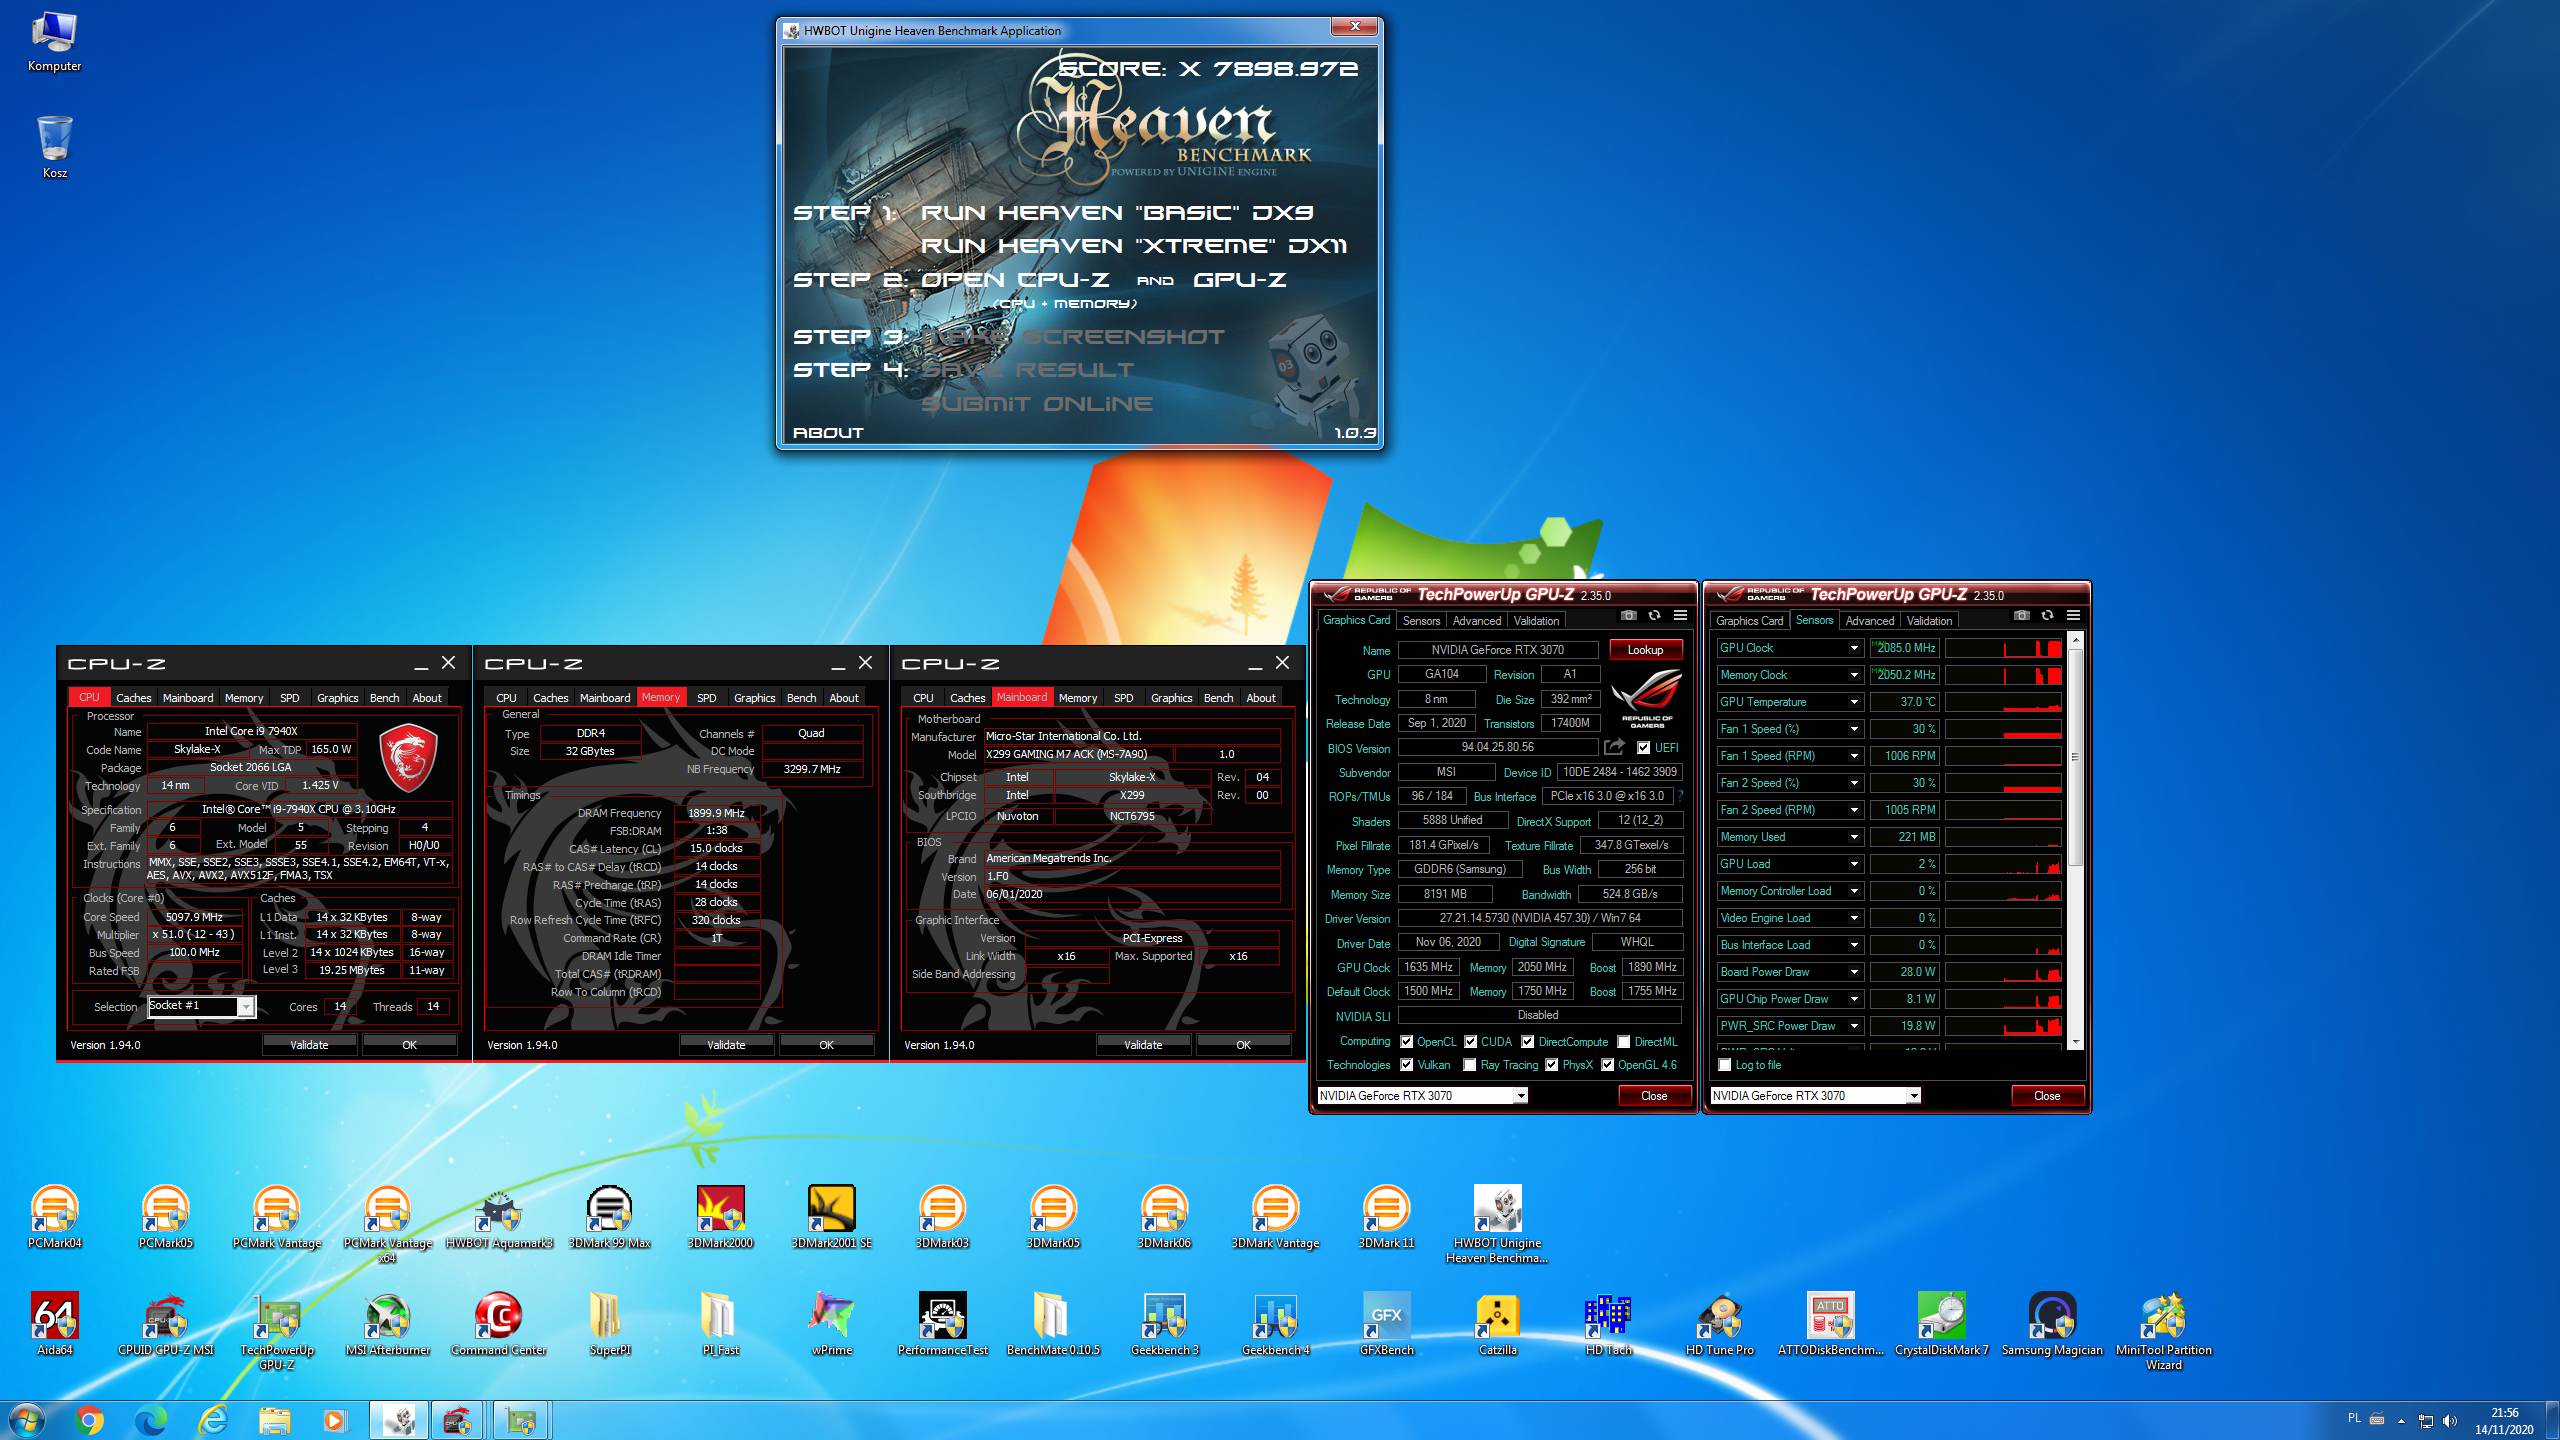Launch HD Tune Pro
This screenshot has width=2560, height=1440.
1720,1324
